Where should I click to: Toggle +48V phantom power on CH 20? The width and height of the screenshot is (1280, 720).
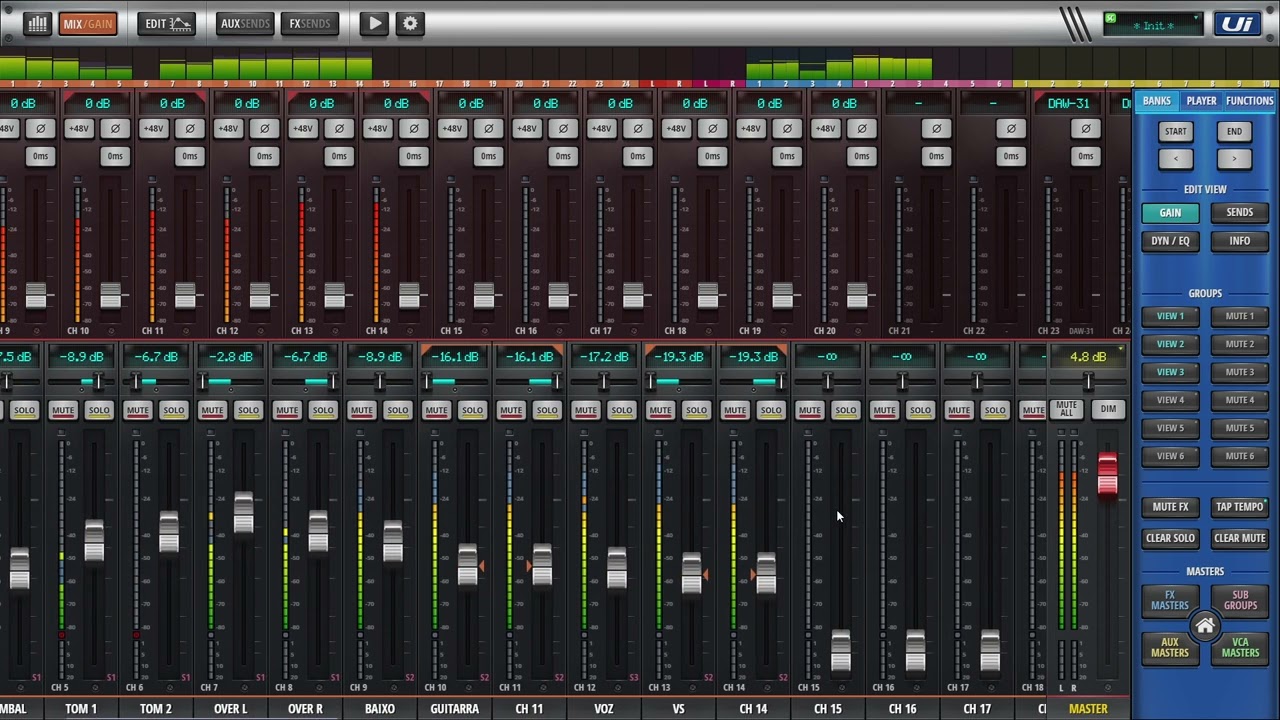click(x=825, y=128)
